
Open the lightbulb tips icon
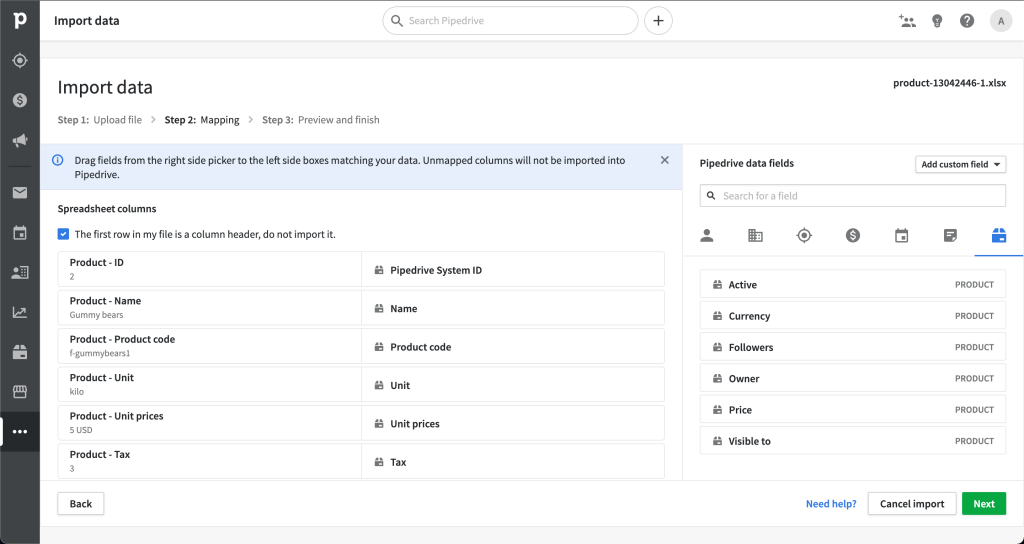937,21
